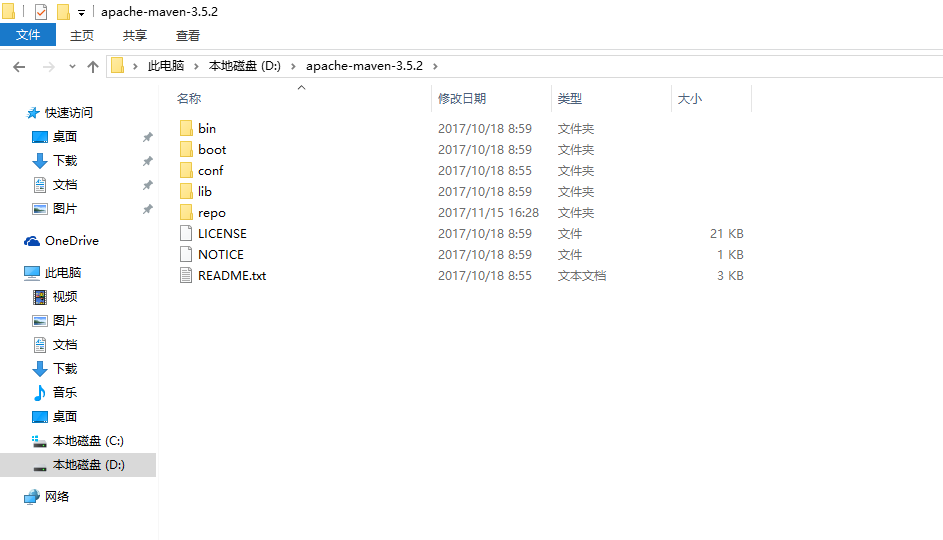Image resolution: width=943 pixels, height=540 pixels.
Task: Click the README.txt file name
Action: click(x=232, y=275)
